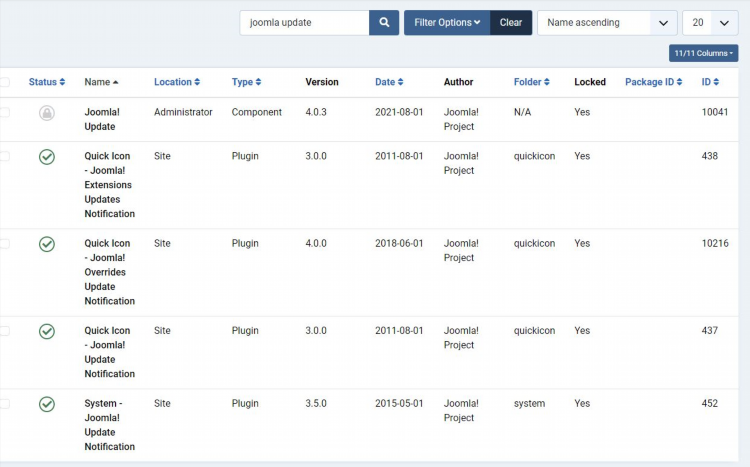Click the Joomla! Update extension name
This screenshot has height=467, width=750.
coord(102,119)
